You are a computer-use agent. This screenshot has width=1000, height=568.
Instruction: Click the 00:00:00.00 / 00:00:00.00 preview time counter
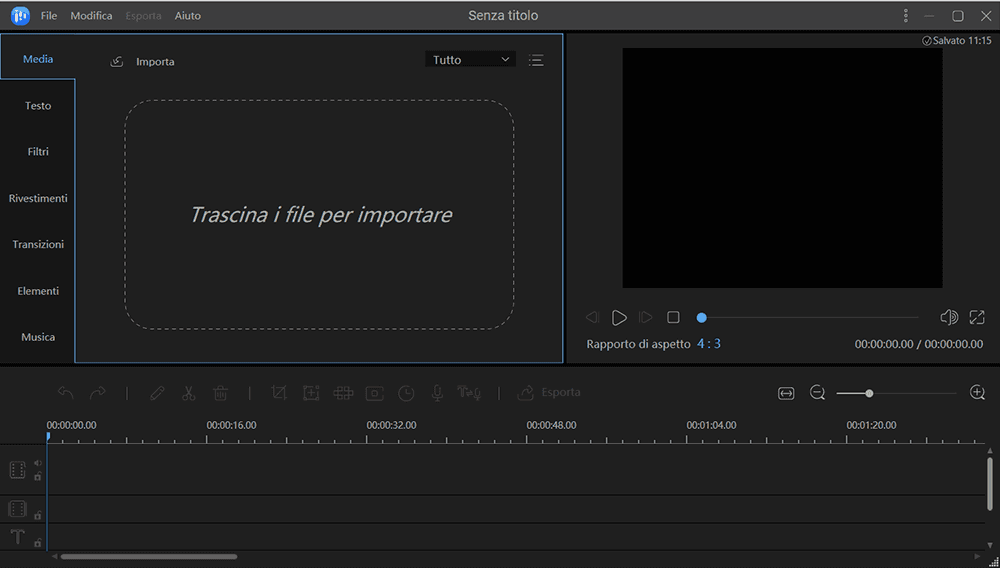pos(918,344)
